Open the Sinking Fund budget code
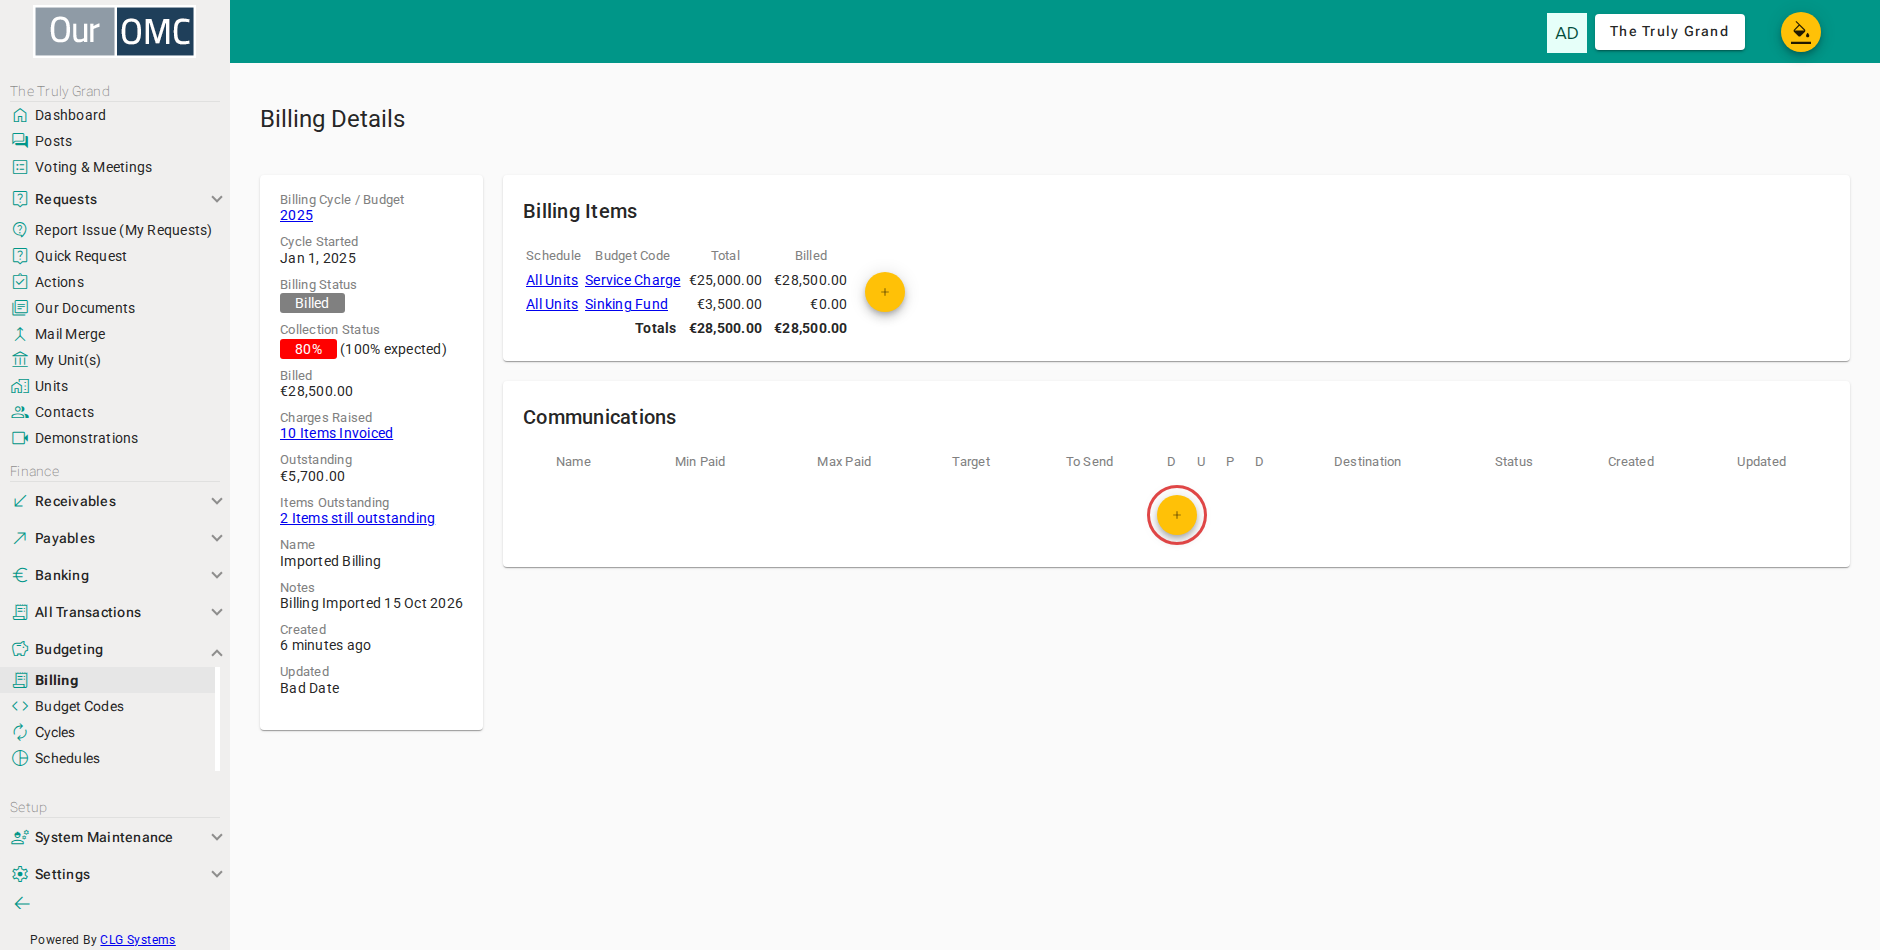1880x950 pixels. click(626, 304)
